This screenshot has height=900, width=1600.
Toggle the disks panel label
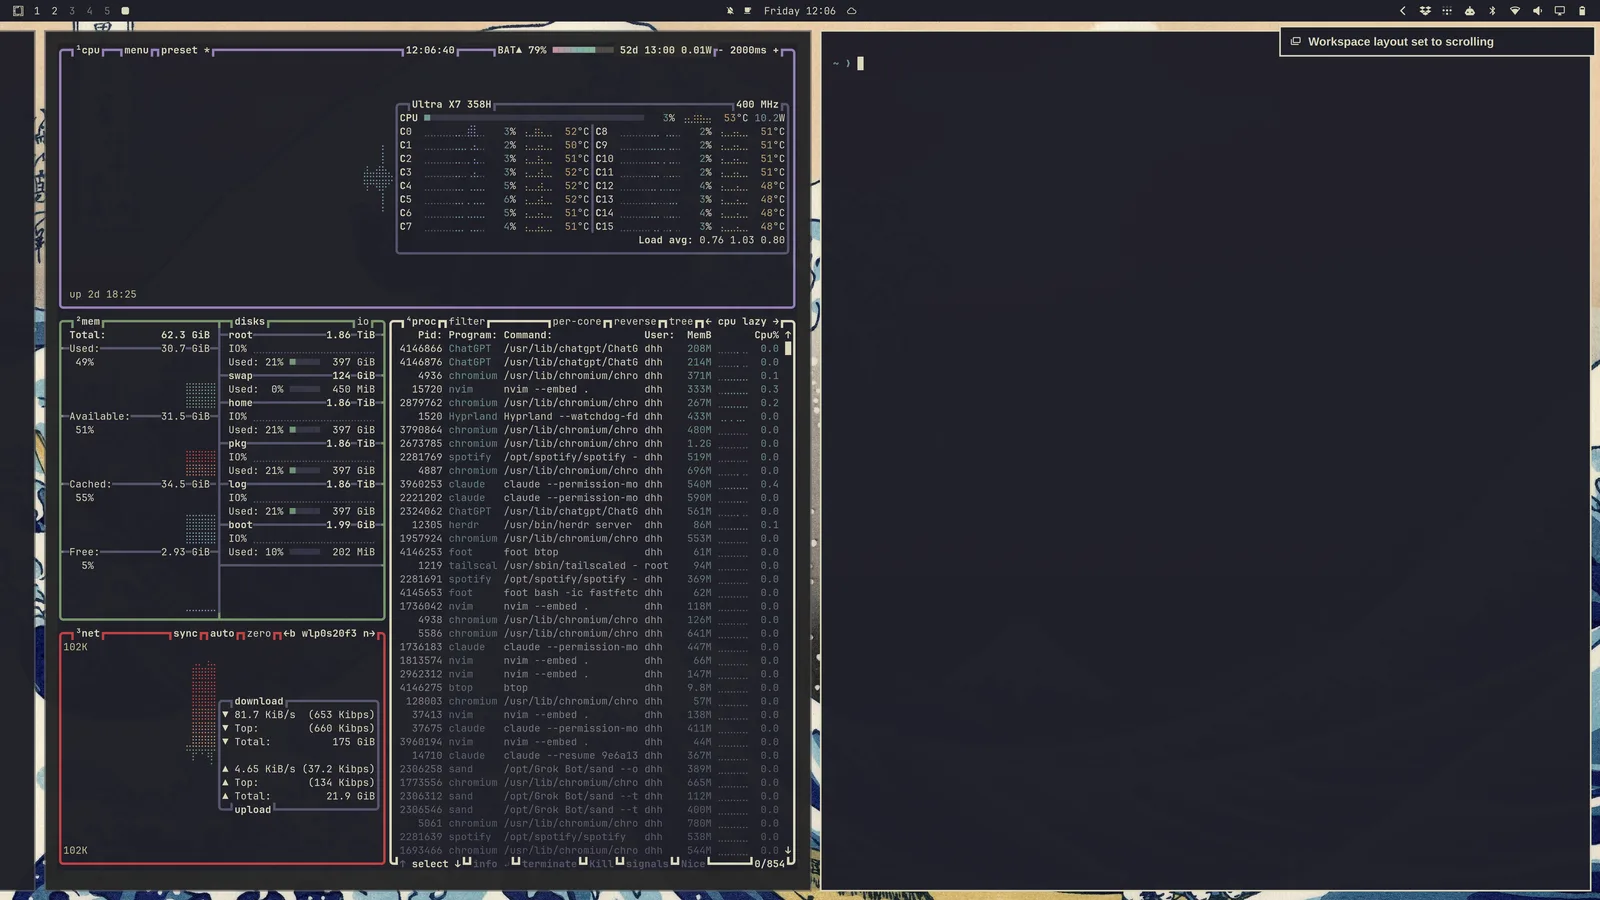point(249,322)
